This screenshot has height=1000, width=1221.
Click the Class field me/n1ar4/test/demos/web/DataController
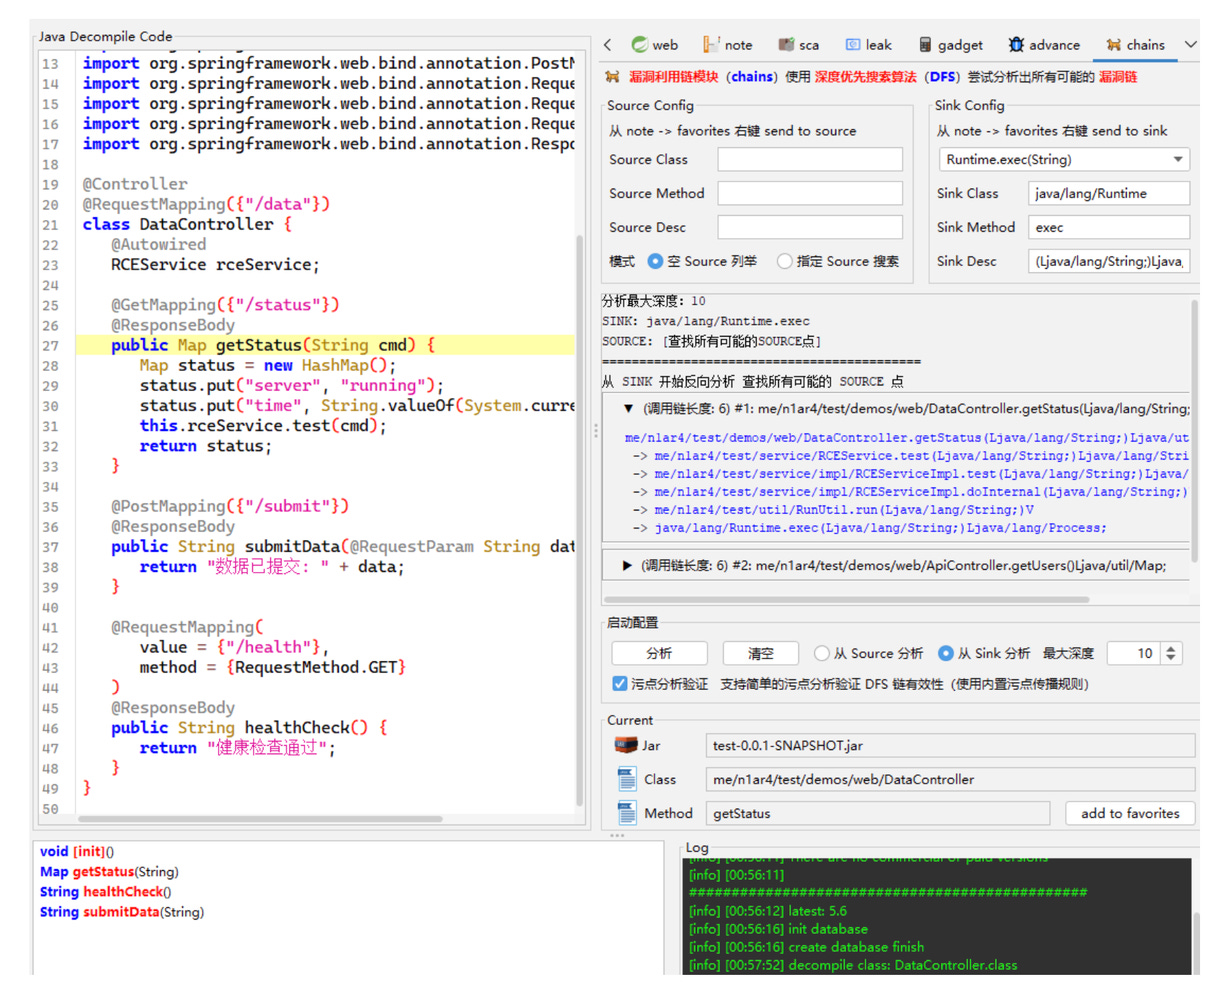click(x=950, y=779)
